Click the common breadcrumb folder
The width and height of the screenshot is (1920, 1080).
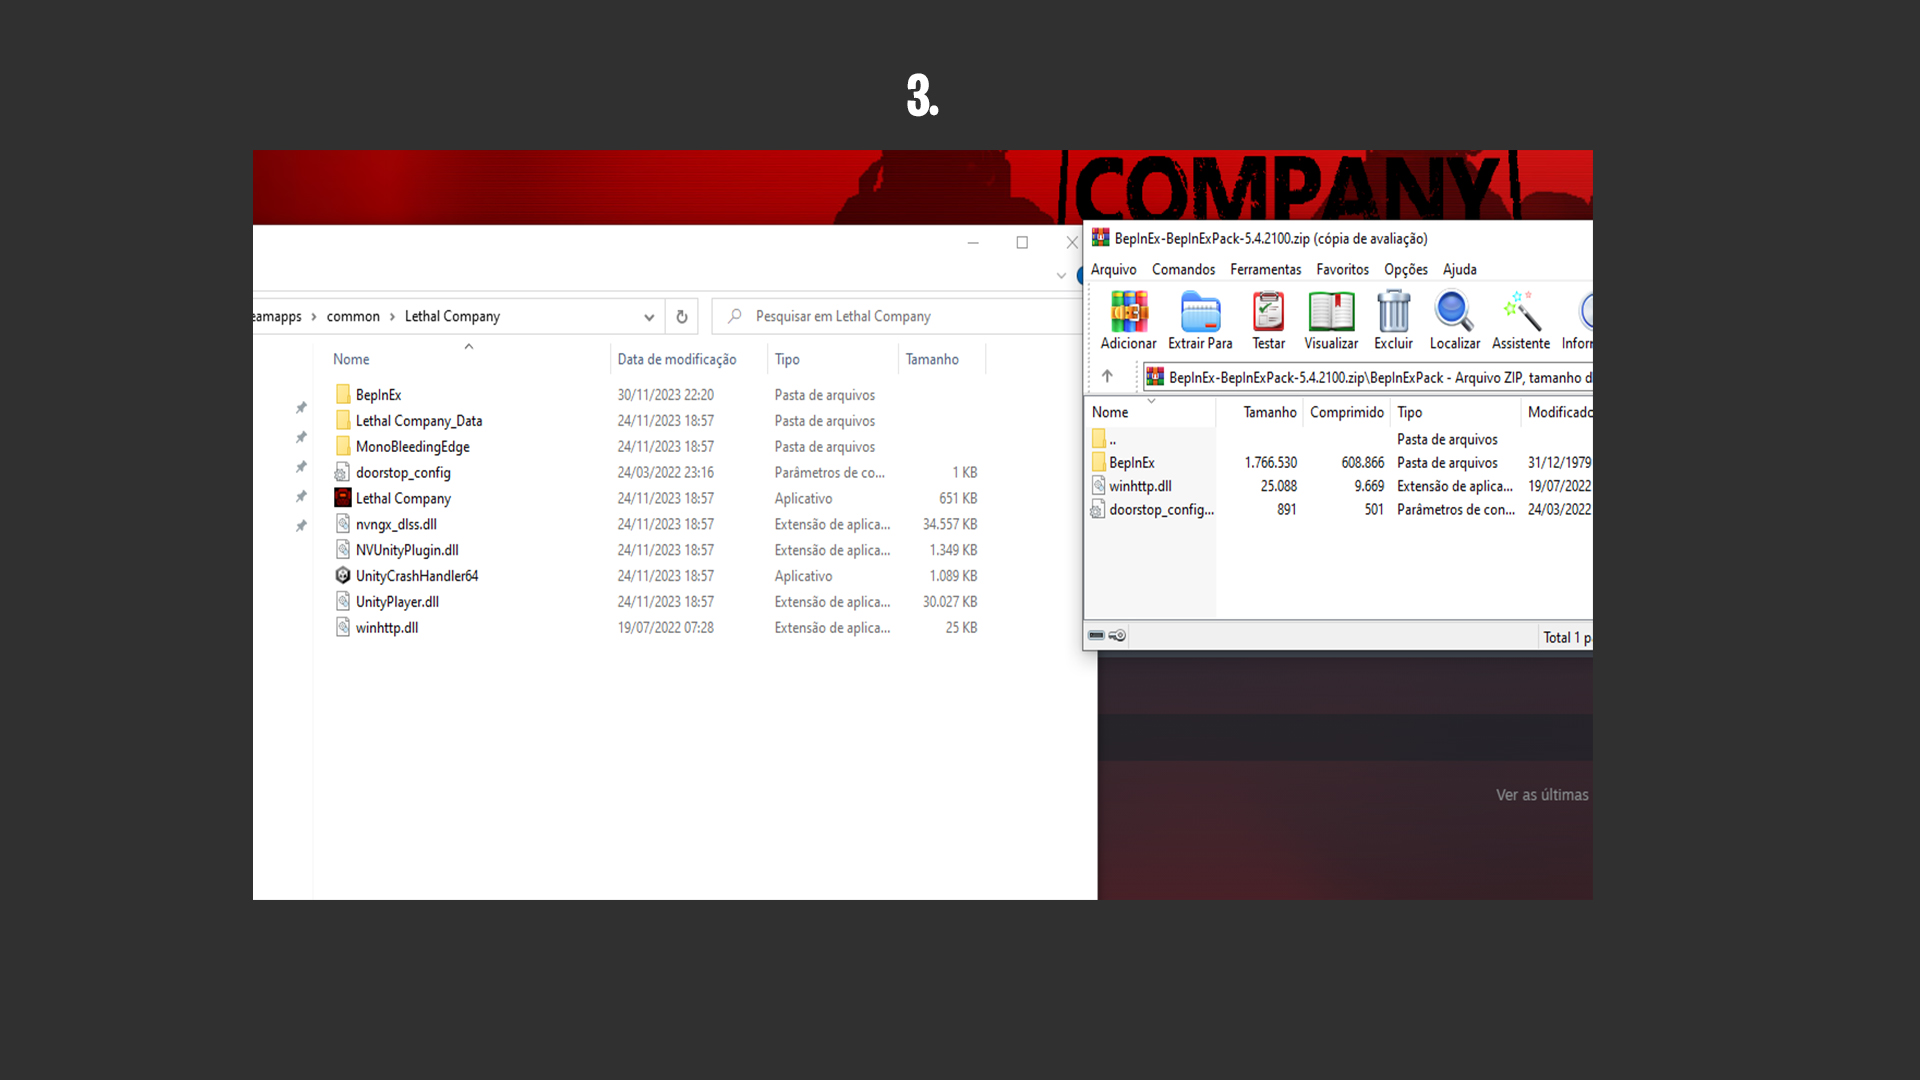pos(353,317)
